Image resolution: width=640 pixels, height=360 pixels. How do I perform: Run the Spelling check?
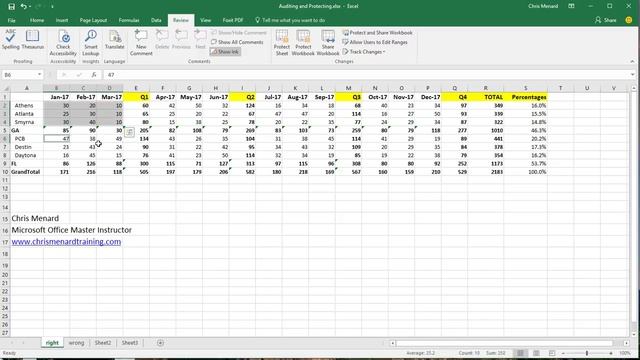11,40
